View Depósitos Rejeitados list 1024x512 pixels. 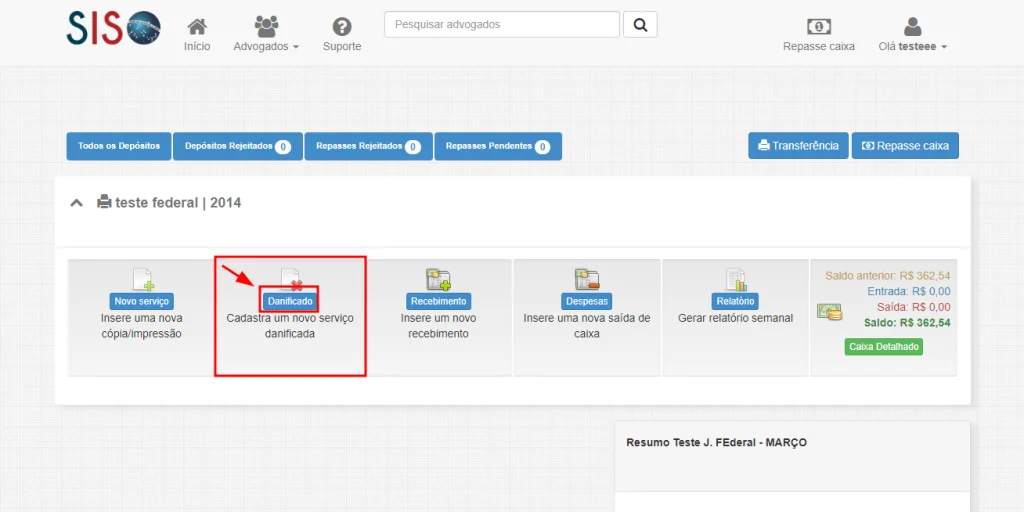tap(238, 146)
